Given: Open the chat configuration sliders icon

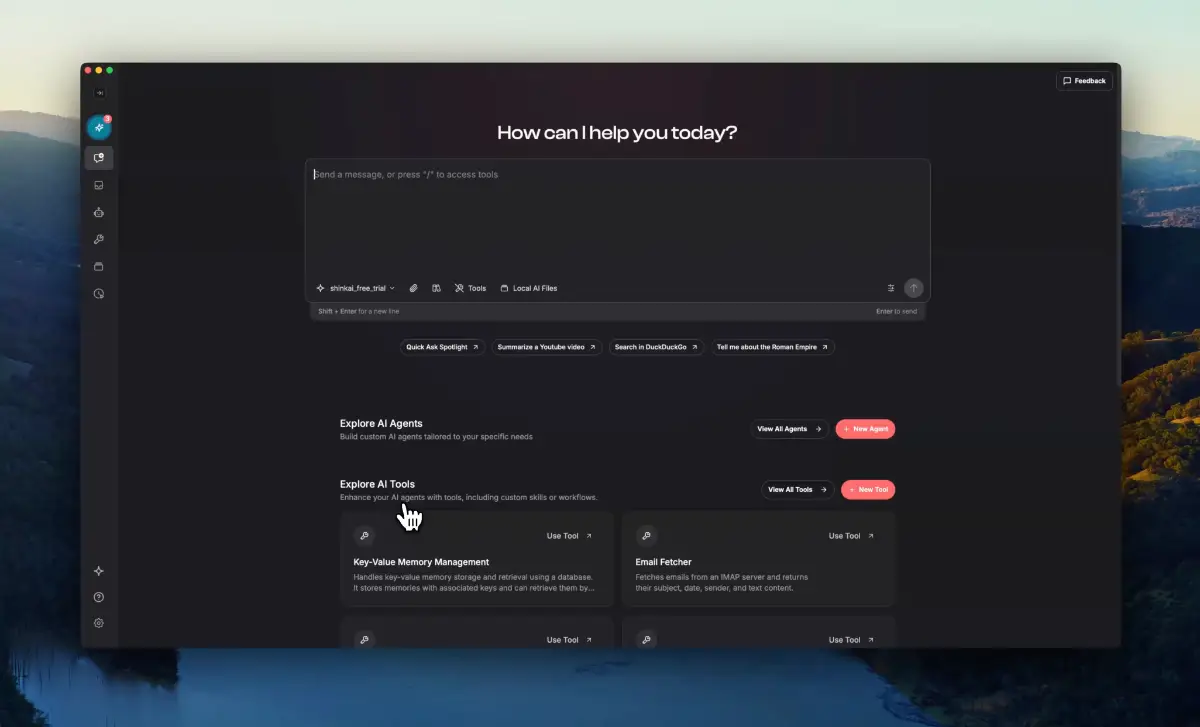Looking at the screenshot, I should coord(891,288).
